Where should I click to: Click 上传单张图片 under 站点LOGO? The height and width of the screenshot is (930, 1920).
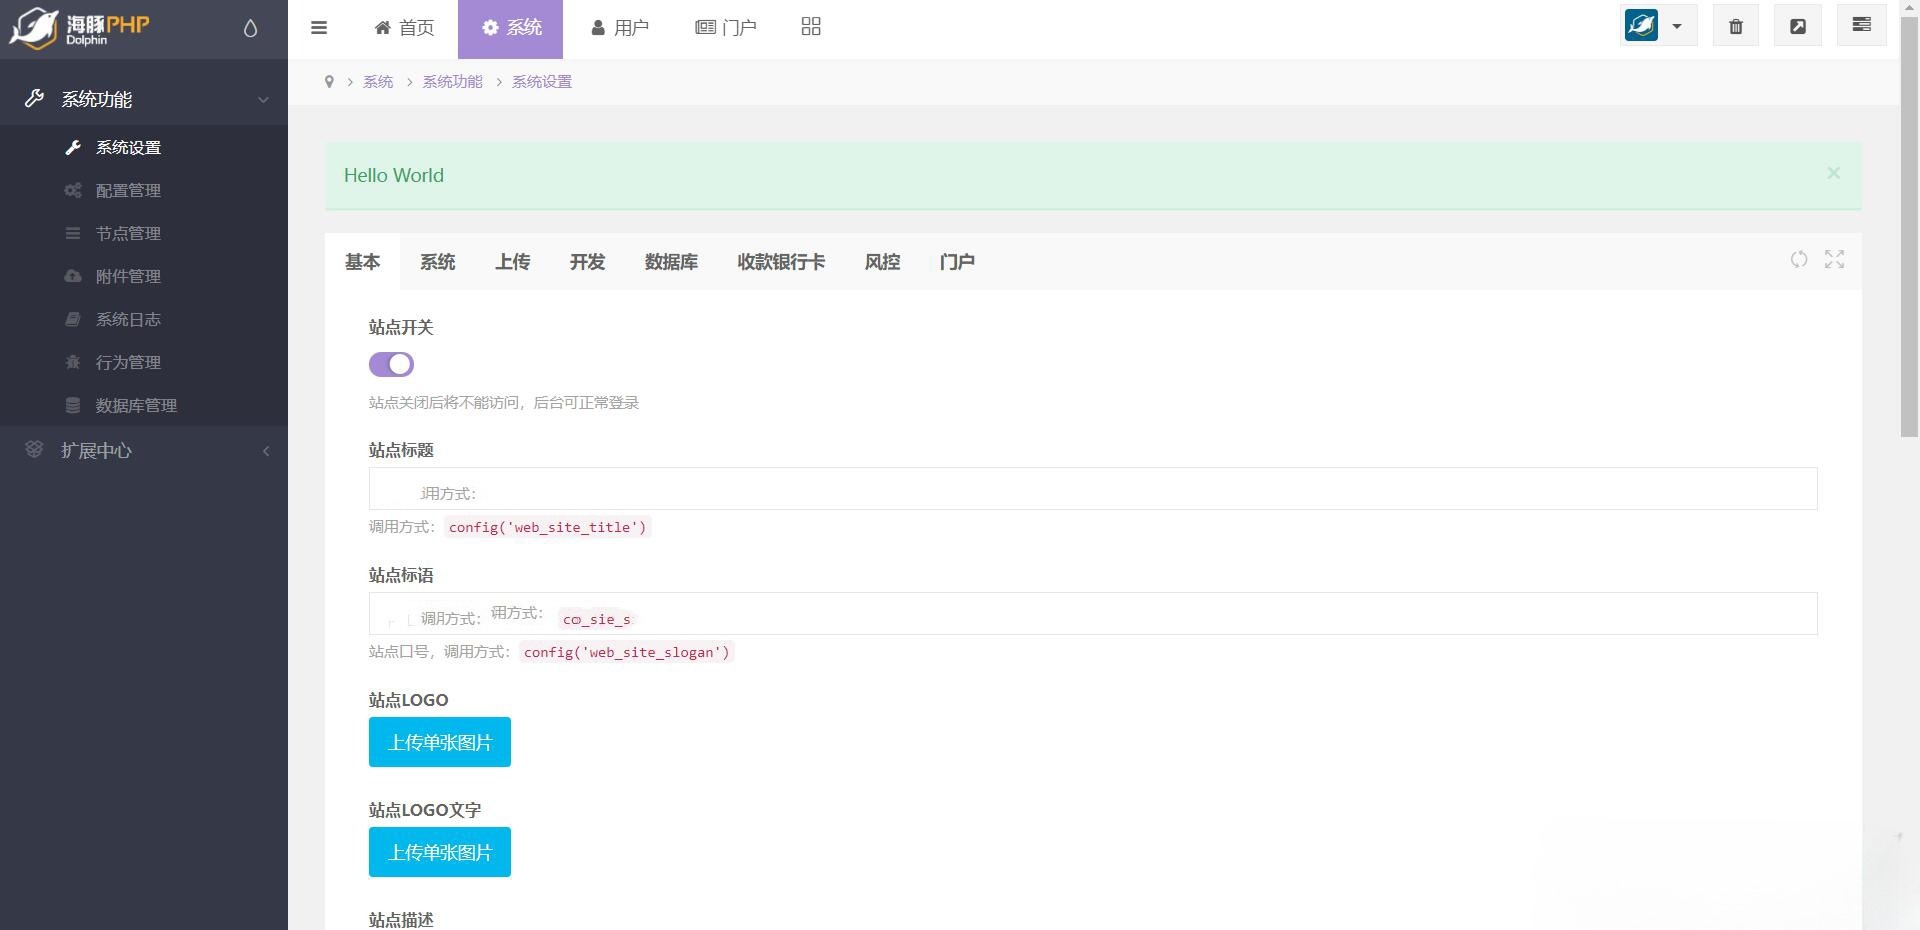(438, 742)
